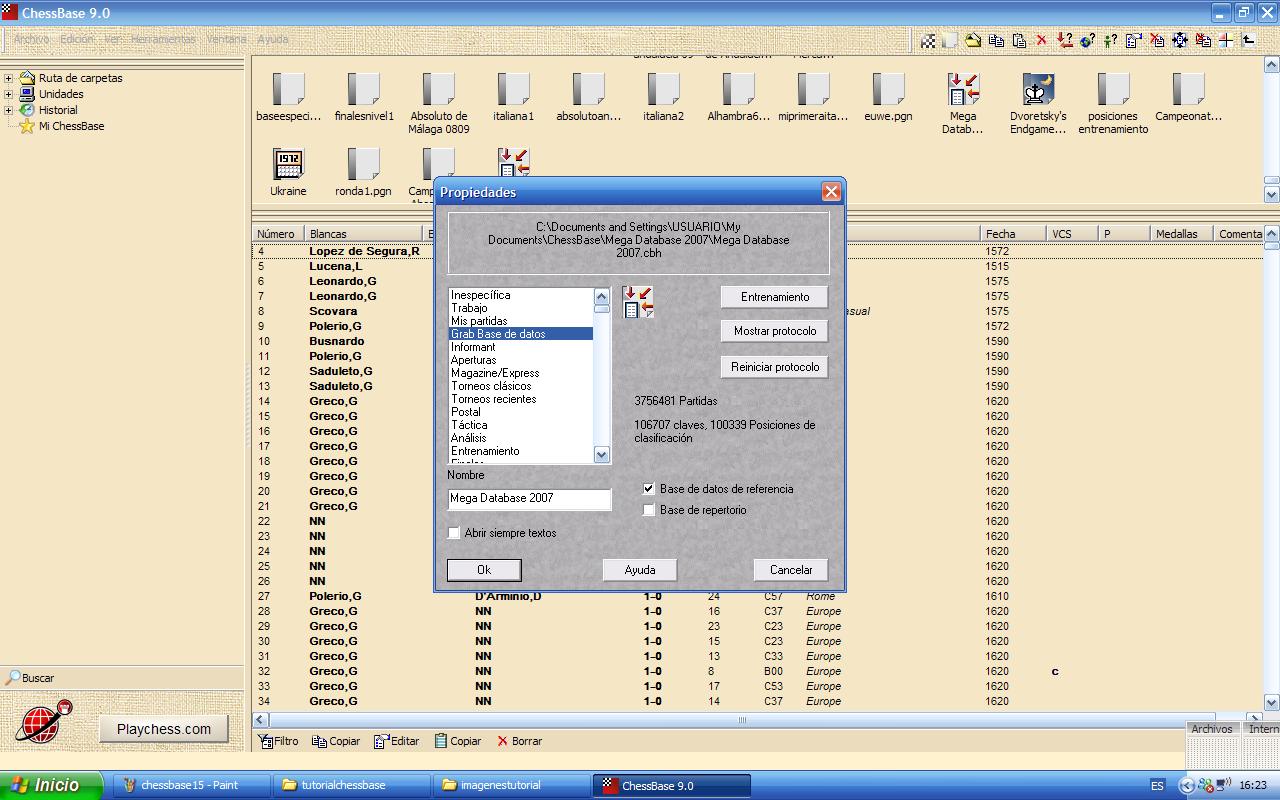Select game row 4, Lopez de Segura,R

[x=757, y=251]
